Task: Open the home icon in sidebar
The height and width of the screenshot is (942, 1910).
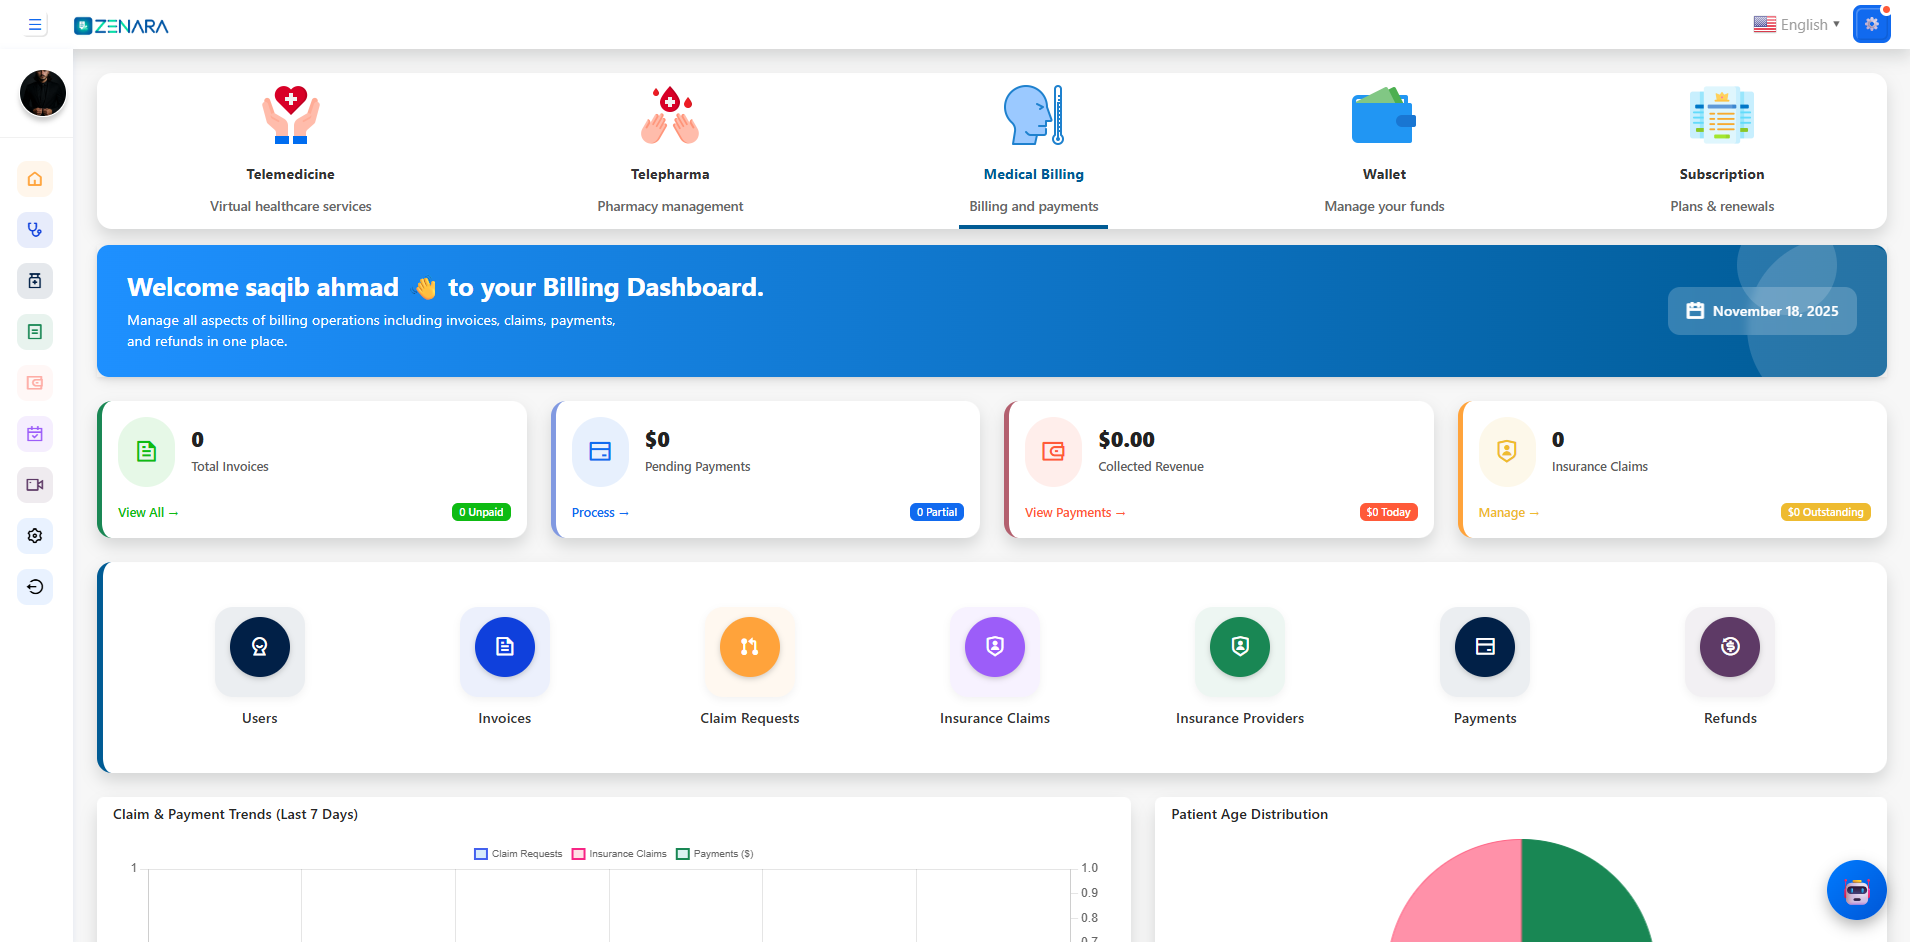Action: [35, 179]
